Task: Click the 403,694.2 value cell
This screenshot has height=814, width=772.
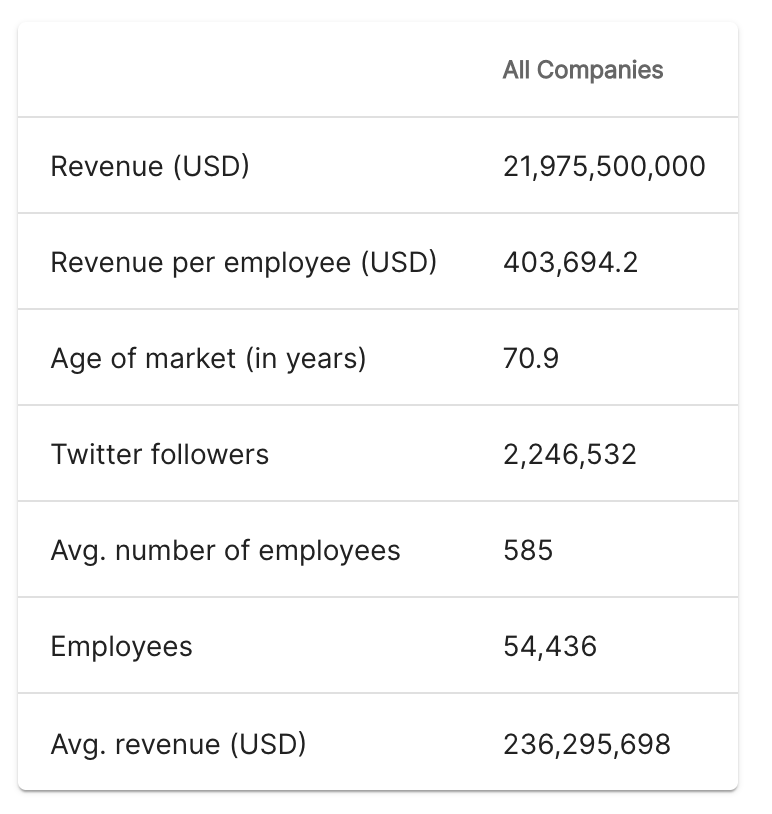Action: [570, 262]
